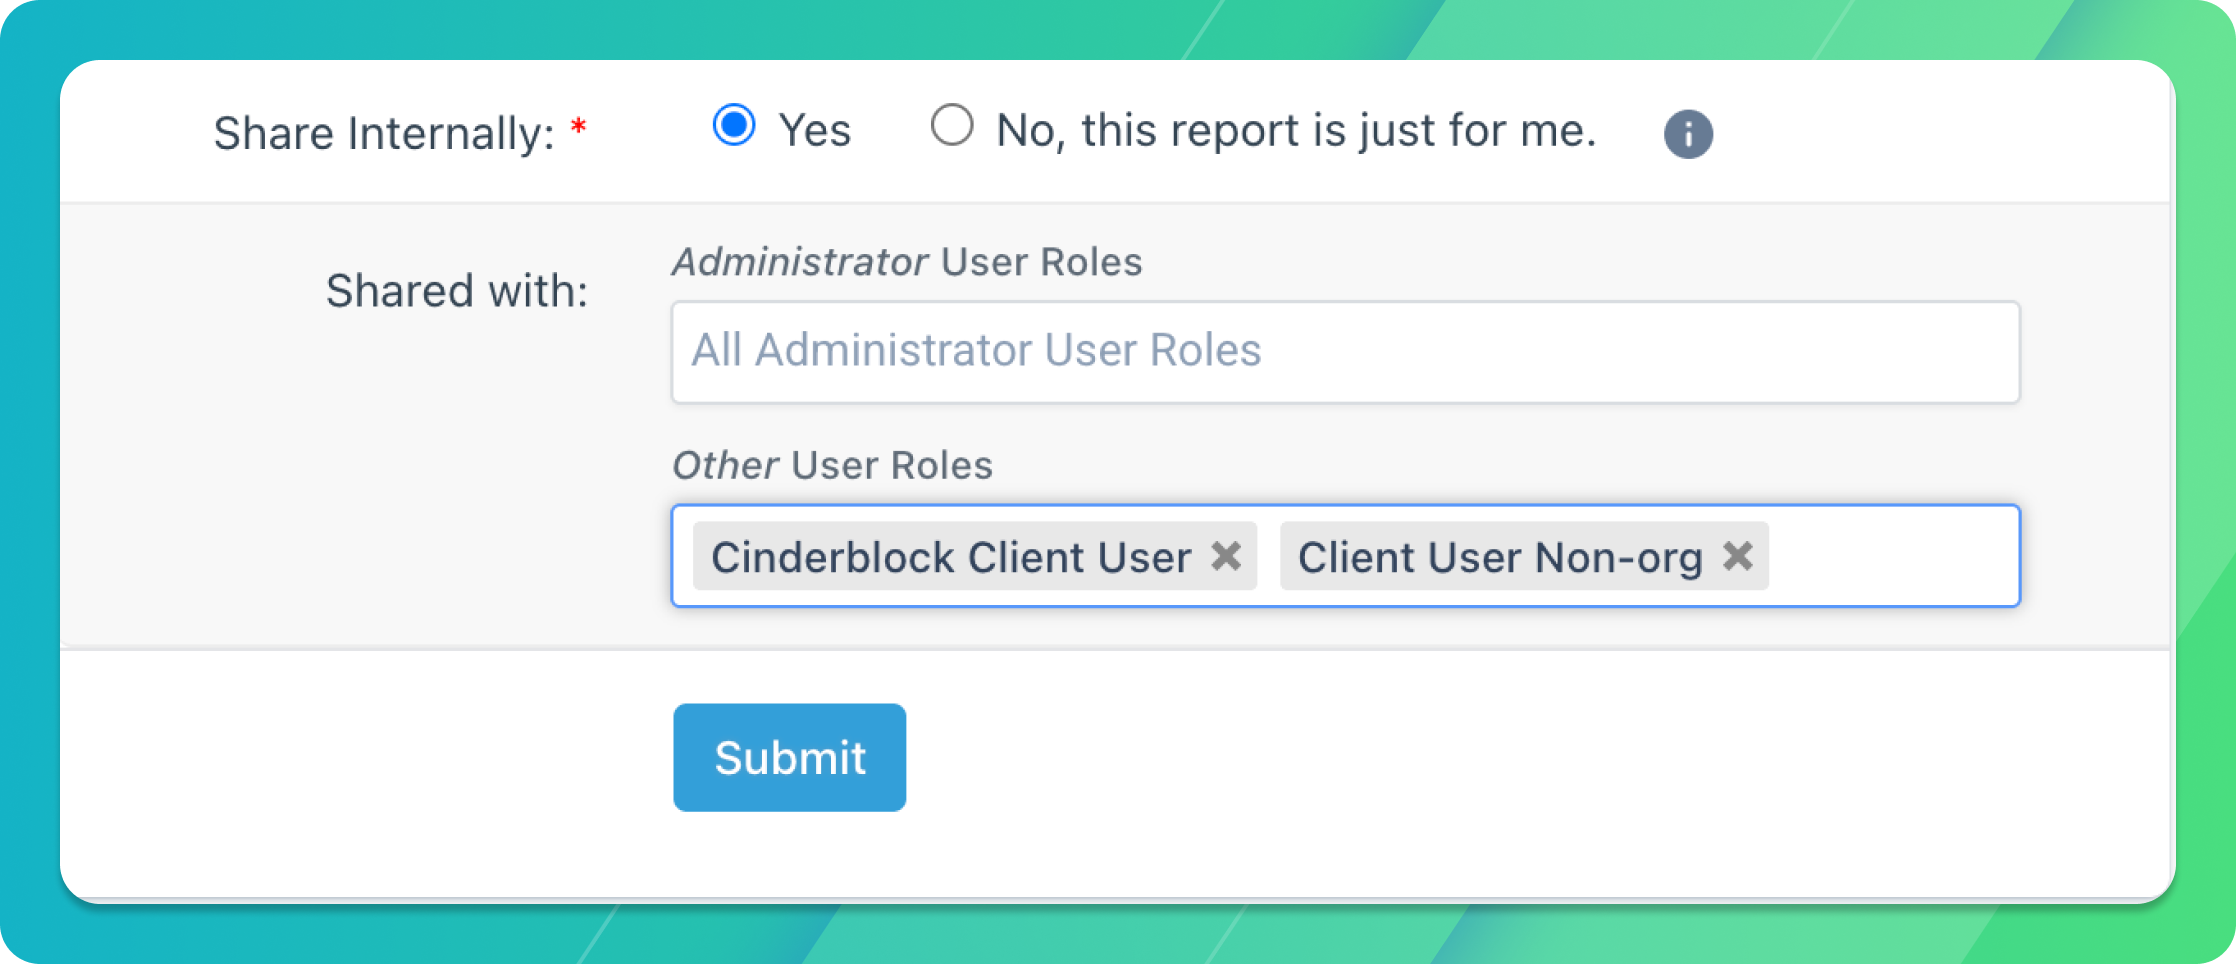The image size is (2236, 964).
Task: Open the Share Internally info icon
Action: click(x=1688, y=134)
